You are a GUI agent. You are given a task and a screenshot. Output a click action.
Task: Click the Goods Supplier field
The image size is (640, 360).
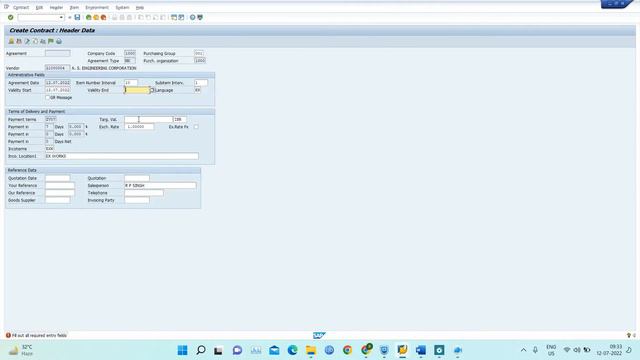(x=58, y=200)
